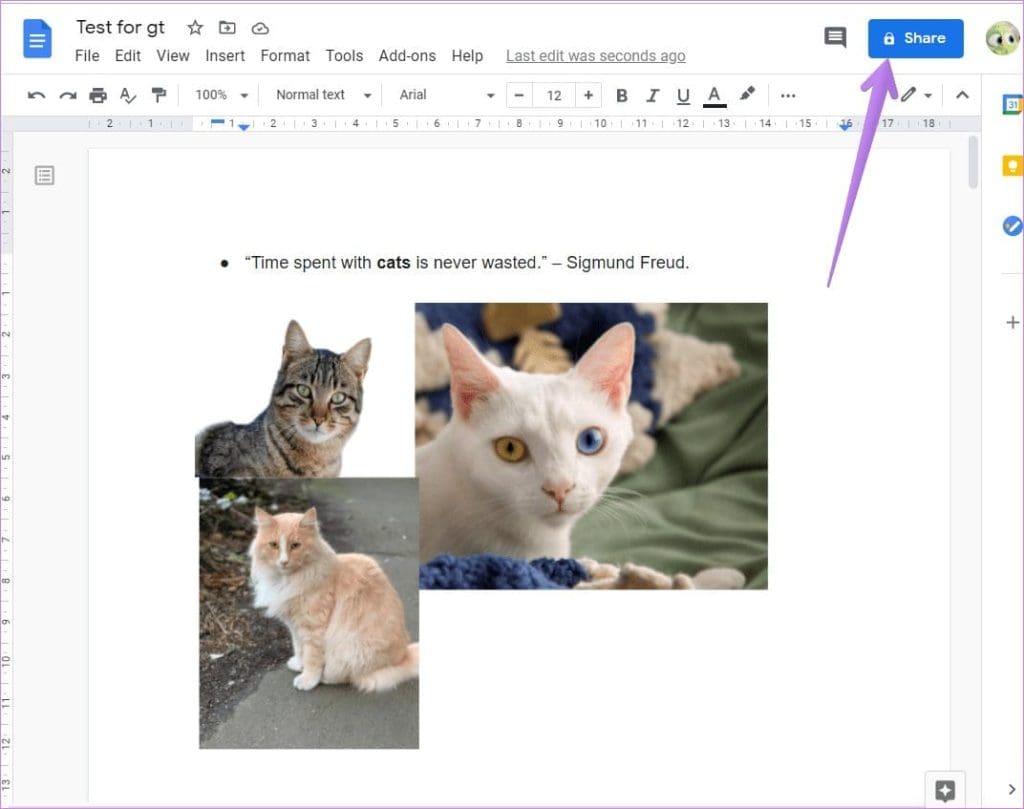The height and width of the screenshot is (809, 1024).
Task: Open Google Calendar side panel
Action: click(1011, 104)
